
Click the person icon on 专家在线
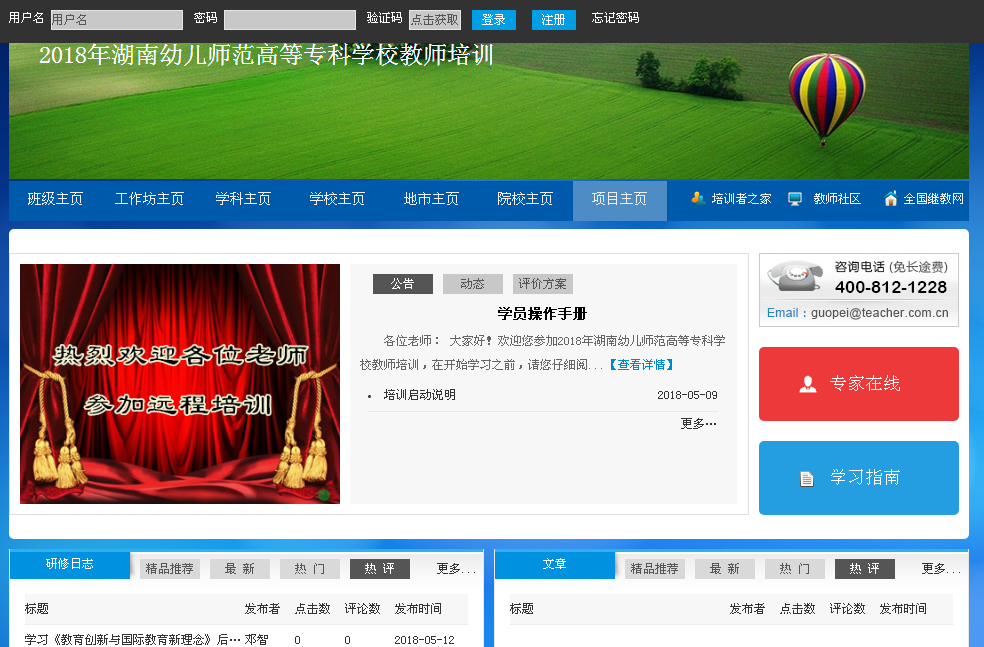pyautogui.click(x=808, y=384)
